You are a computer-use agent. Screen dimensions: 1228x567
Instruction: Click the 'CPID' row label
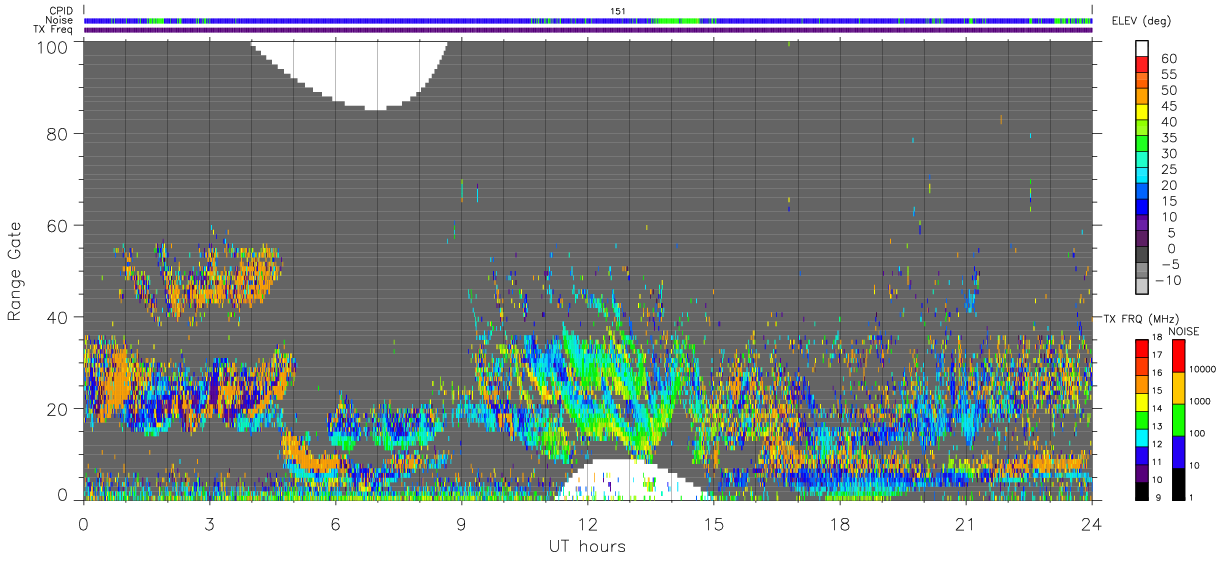pos(60,11)
